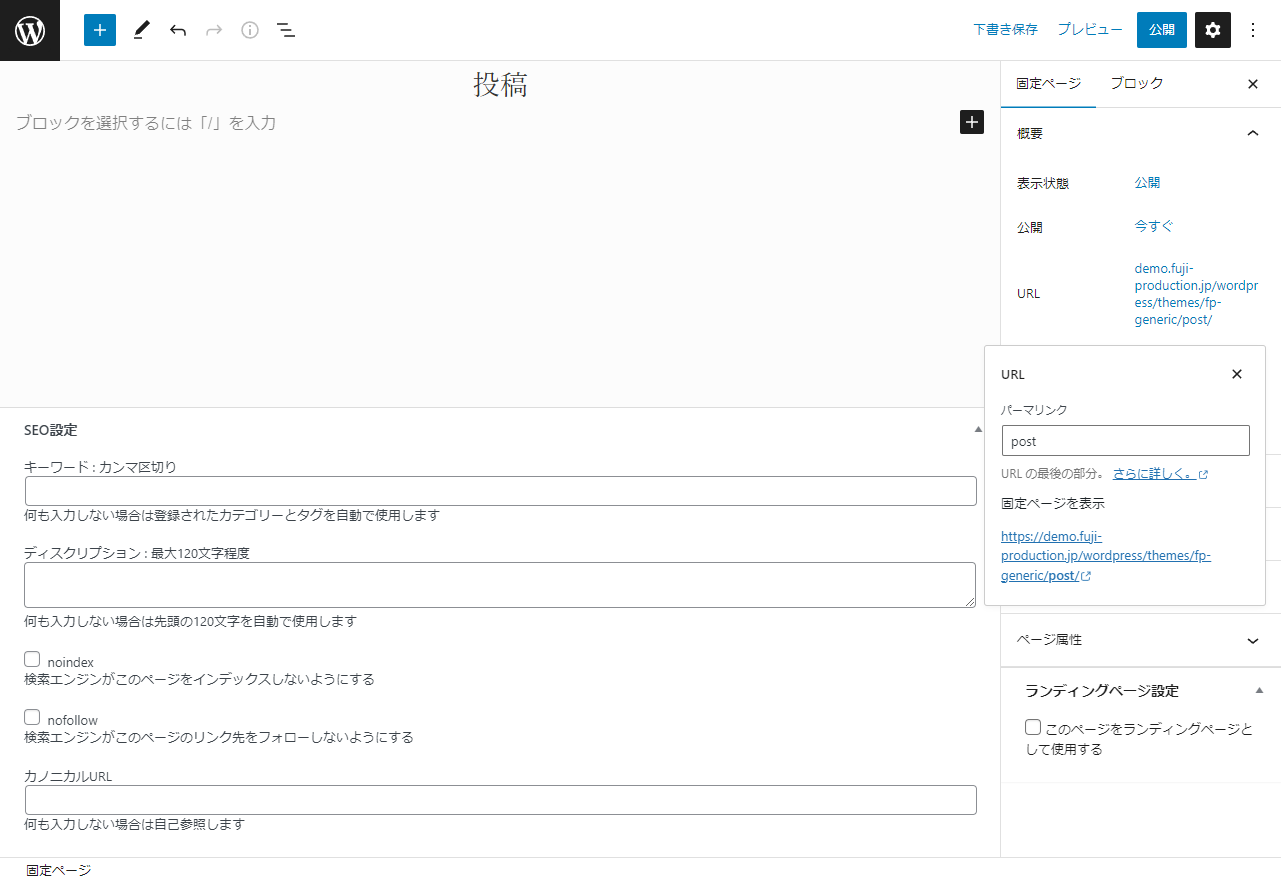This screenshot has width=1281, height=882.
Task: Enable the nofollow checkbox
Action: 32,718
